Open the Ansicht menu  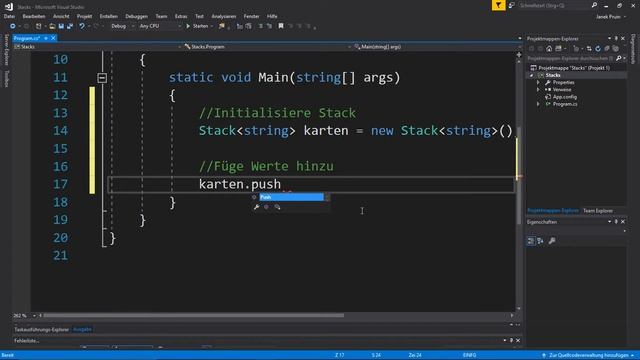click(x=61, y=16)
